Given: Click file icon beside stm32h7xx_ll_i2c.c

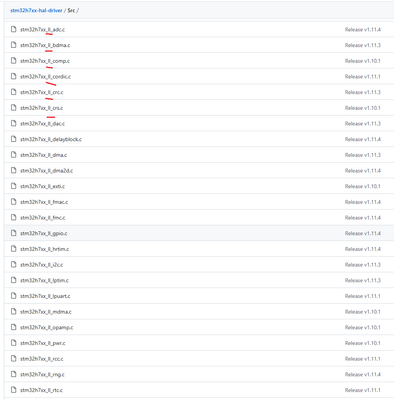Looking at the screenshot, I should click(x=14, y=264).
